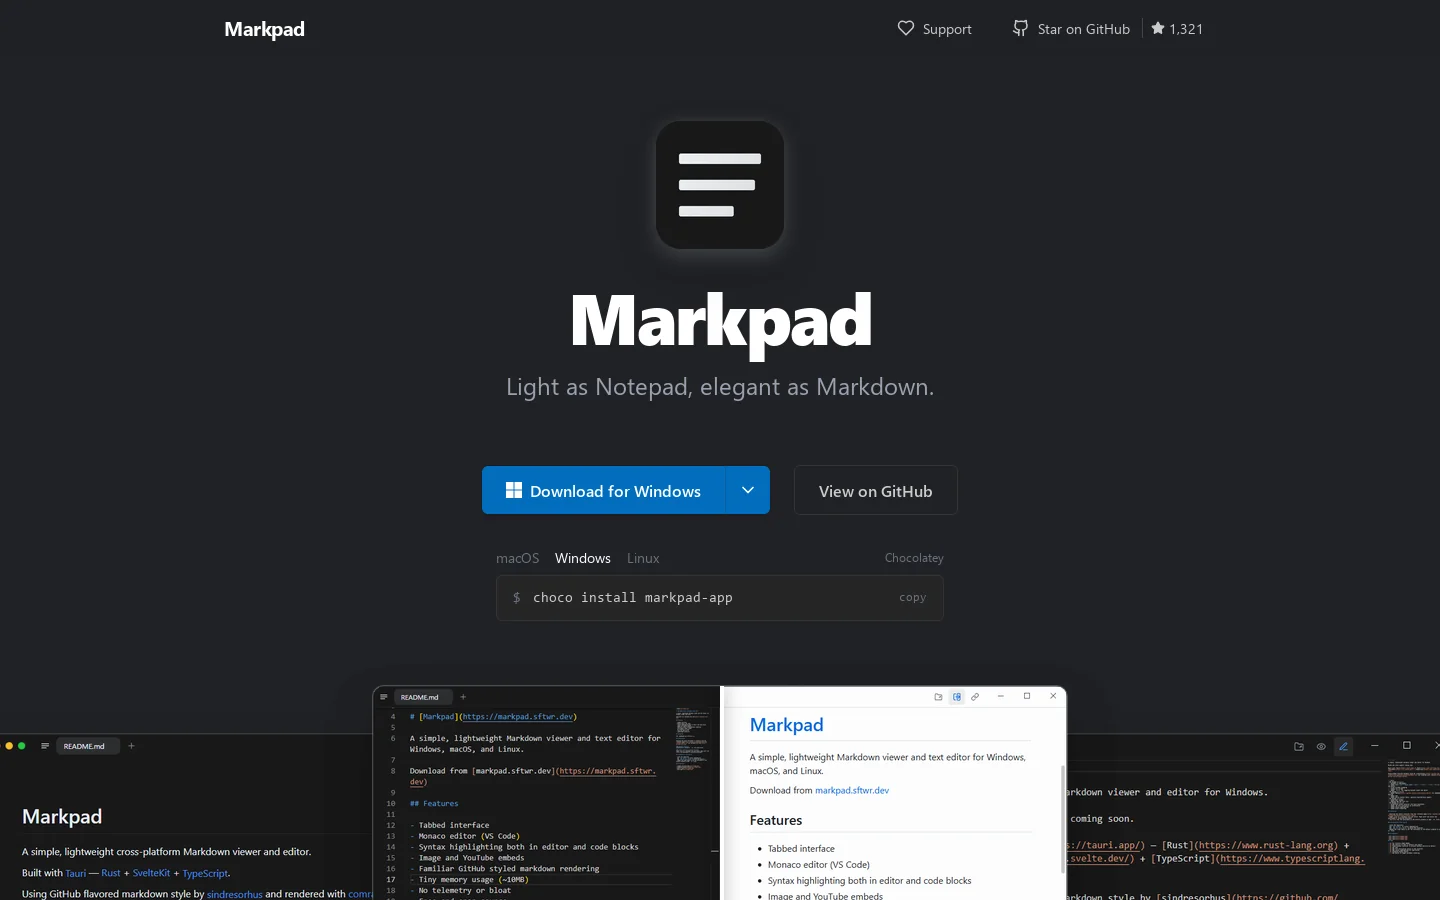
Task: Click the close X in center screenshot
Action: pyautogui.click(x=1053, y=696)
